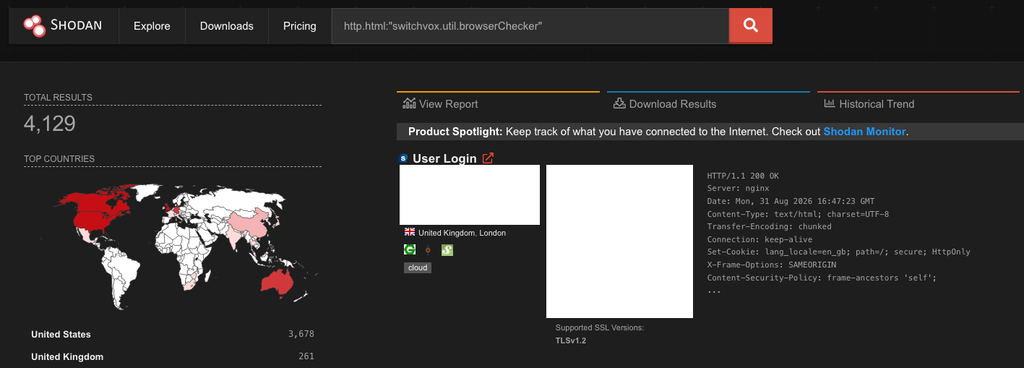Open the User Login result title
This screenshot has width=1024, height=368.
click(445, 159)
